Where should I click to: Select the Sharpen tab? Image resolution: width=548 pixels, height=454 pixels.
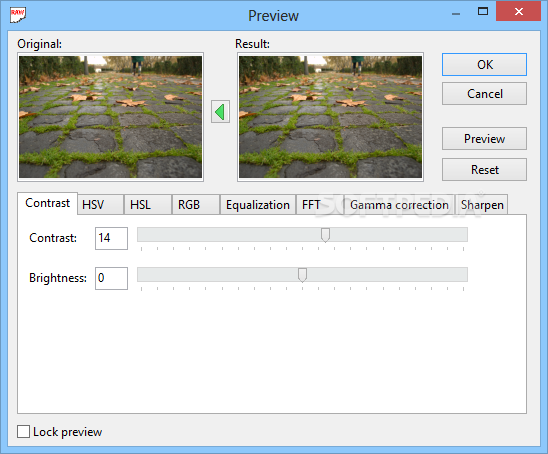[482, 204]
